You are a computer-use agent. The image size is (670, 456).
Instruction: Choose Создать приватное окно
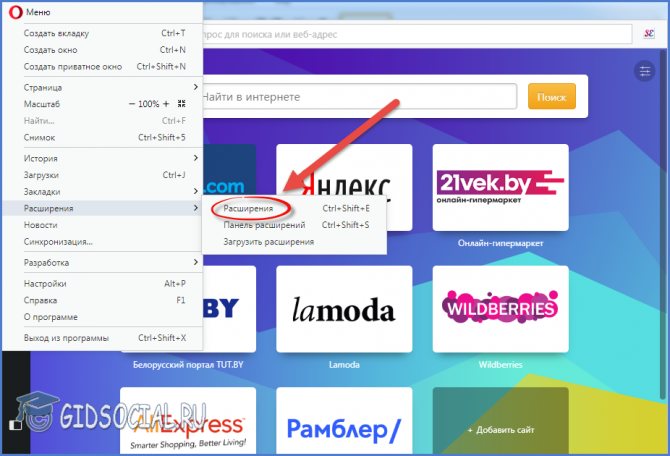[103, 67]
